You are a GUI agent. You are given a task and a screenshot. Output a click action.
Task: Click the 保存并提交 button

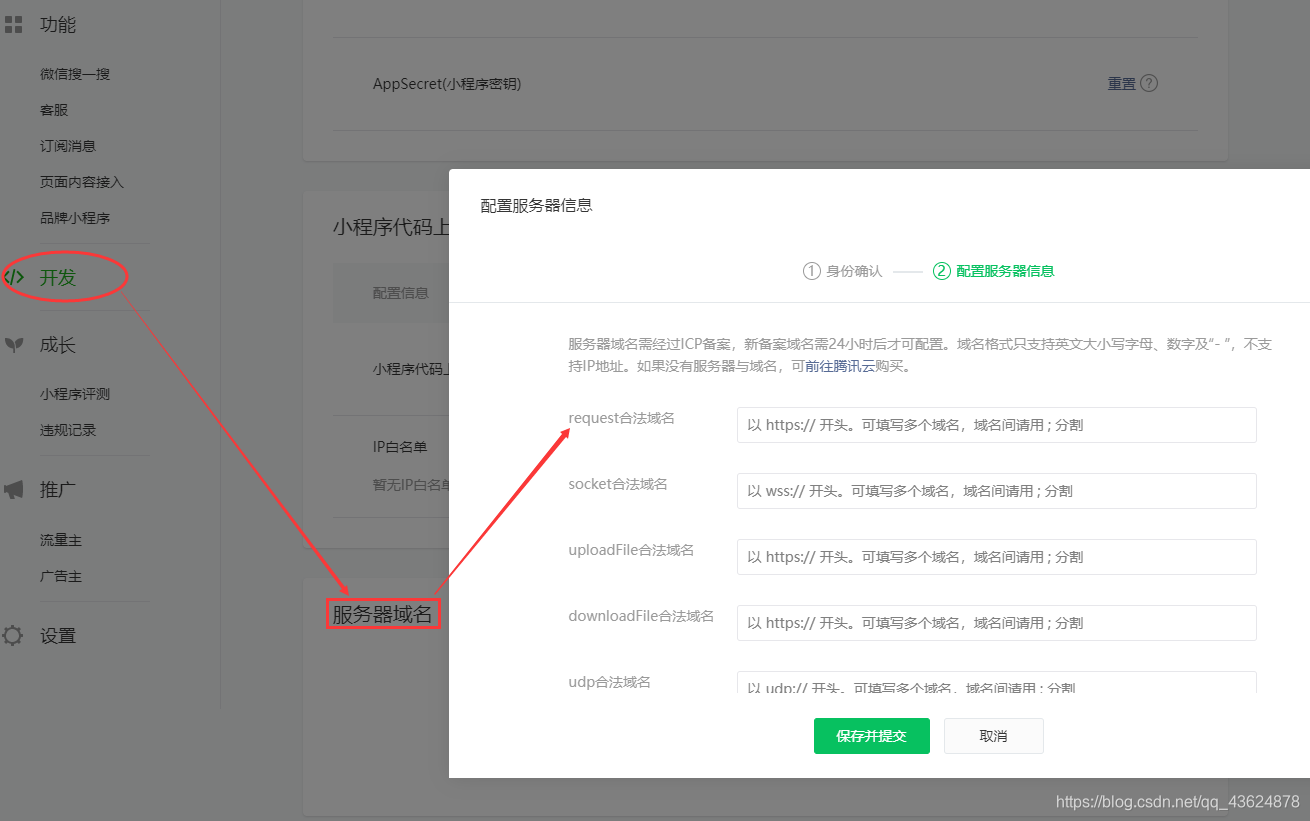tap(871, 735)
